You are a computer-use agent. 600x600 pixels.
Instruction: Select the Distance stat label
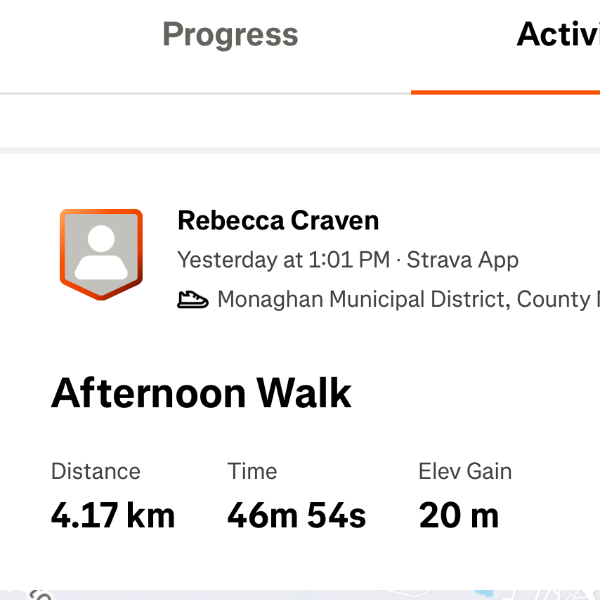coord(96,471)
